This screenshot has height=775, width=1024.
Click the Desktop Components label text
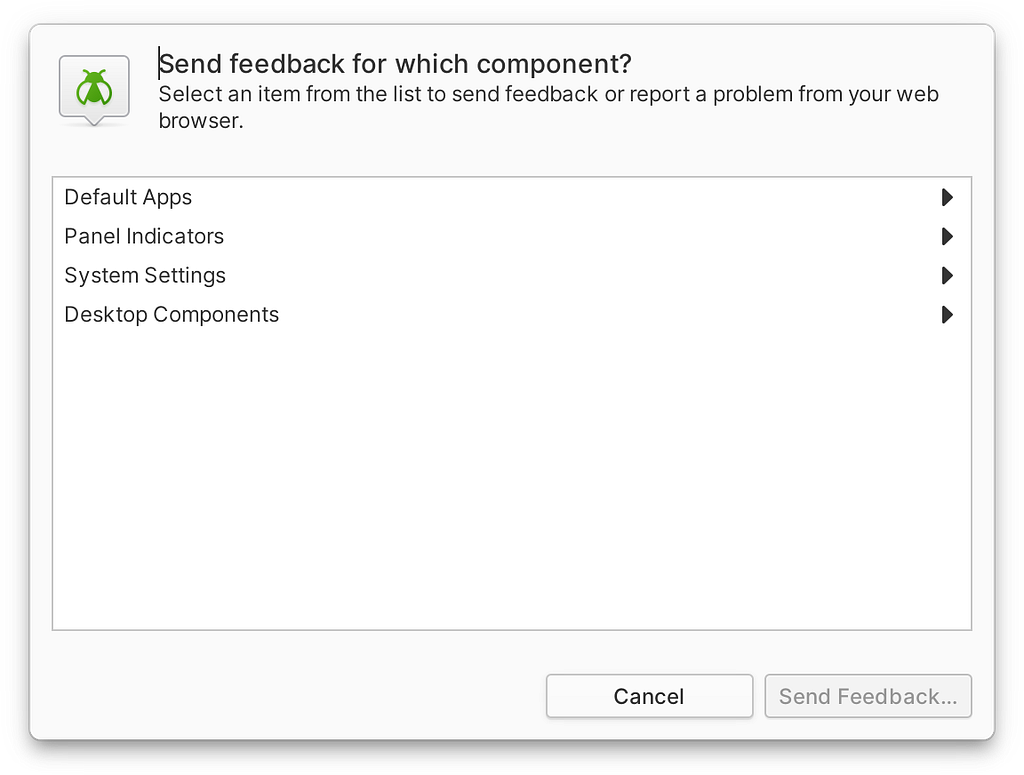172,315
